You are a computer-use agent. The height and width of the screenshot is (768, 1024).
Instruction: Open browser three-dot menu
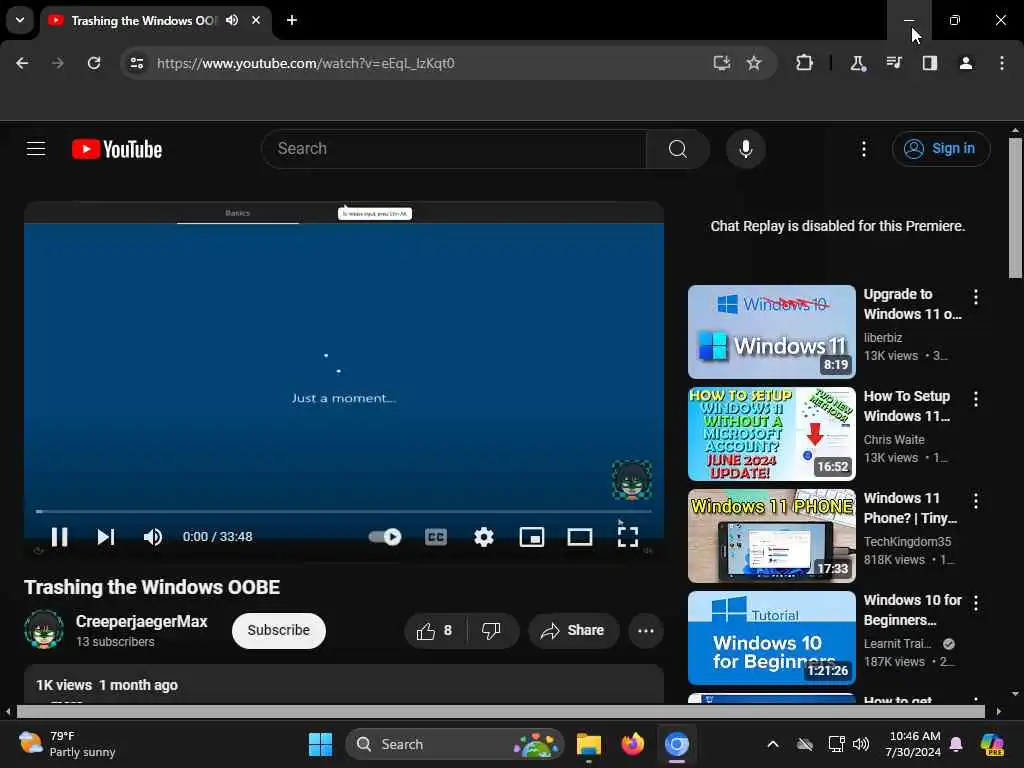coord(1002,63)
